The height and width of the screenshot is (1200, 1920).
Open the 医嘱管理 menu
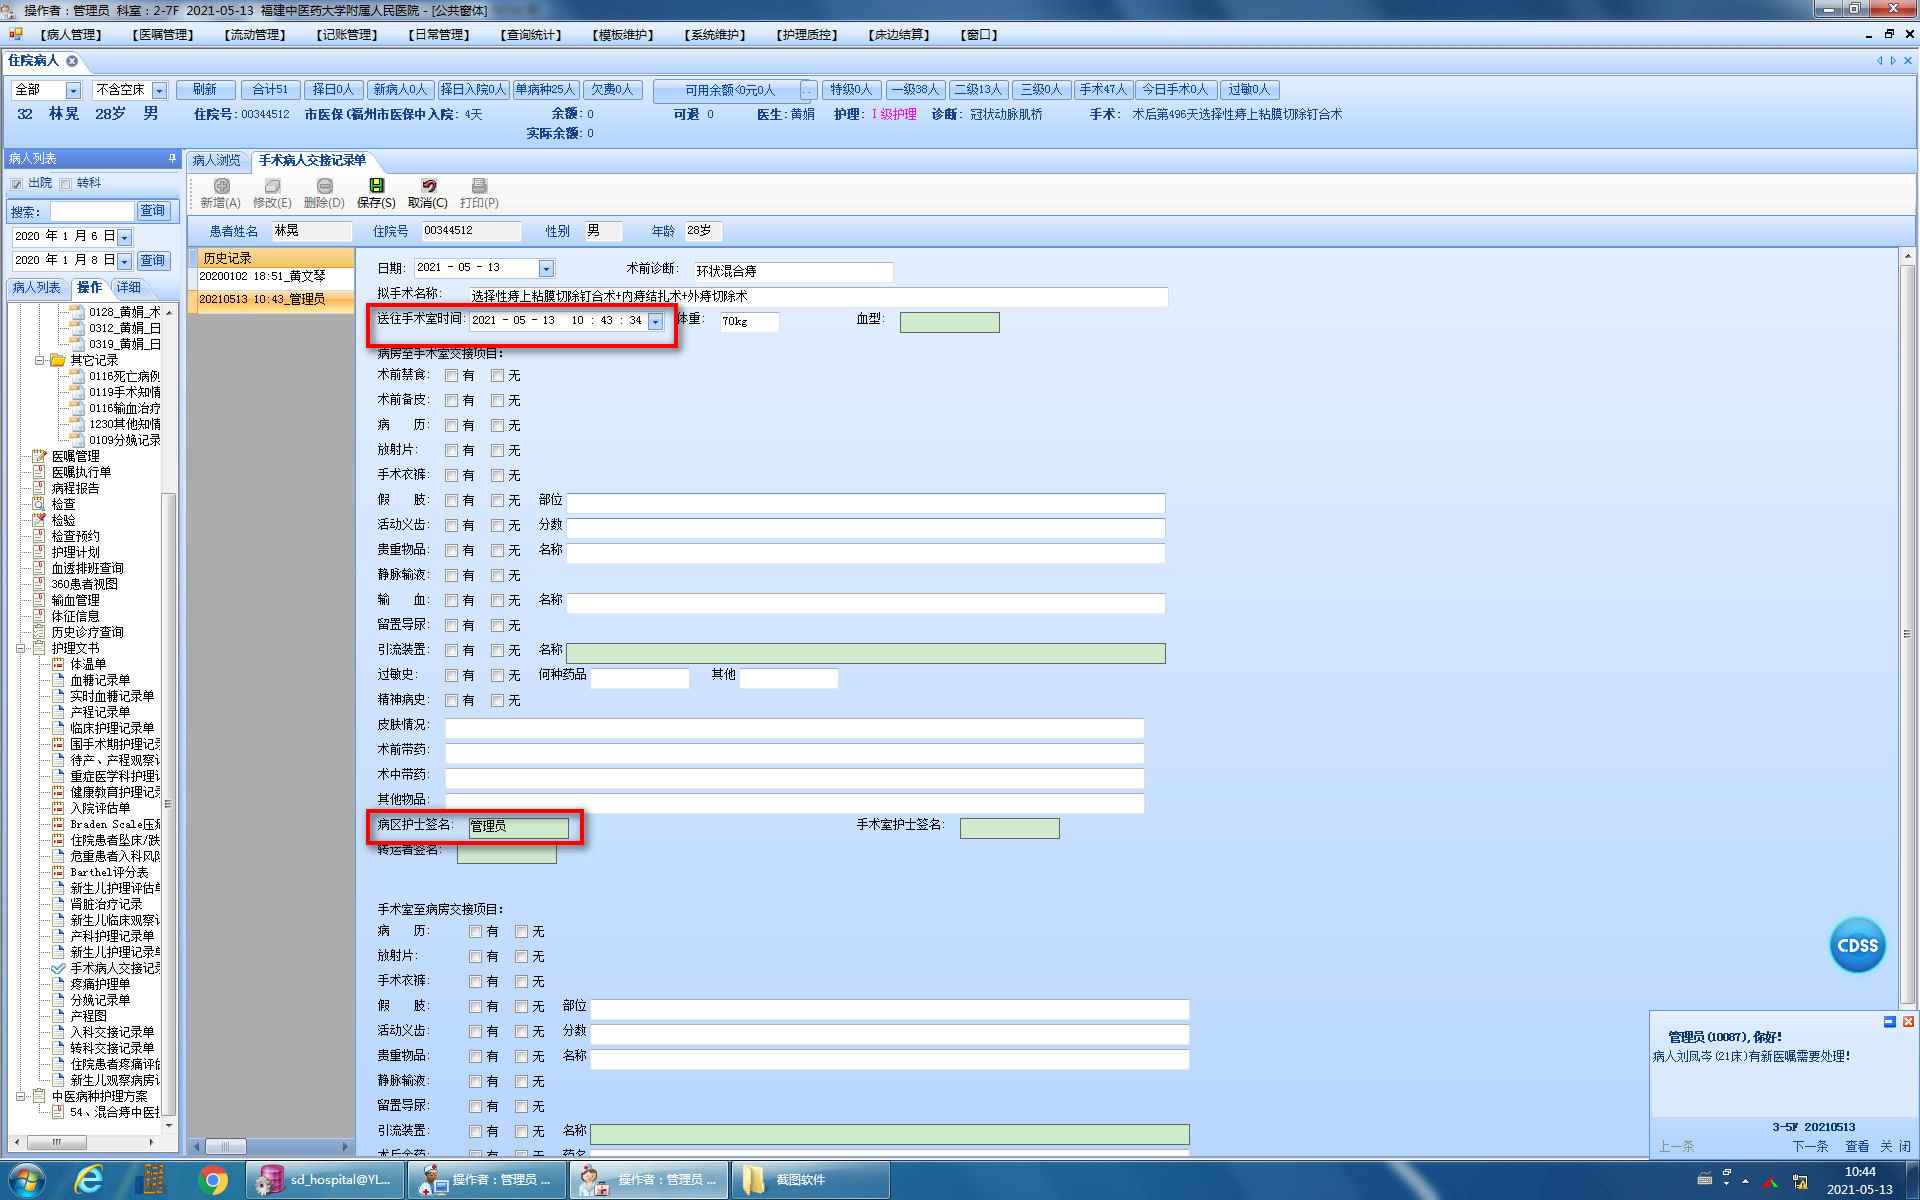tap(162, 35)
